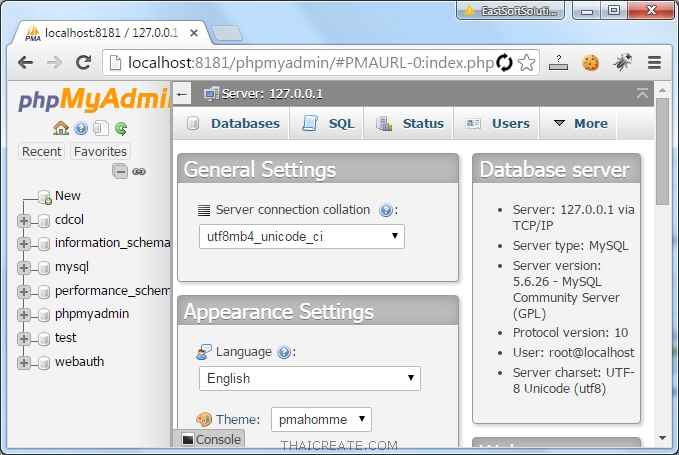The image size is (679, 455).
Task: Click the Recent button
Action: (42, 152)
